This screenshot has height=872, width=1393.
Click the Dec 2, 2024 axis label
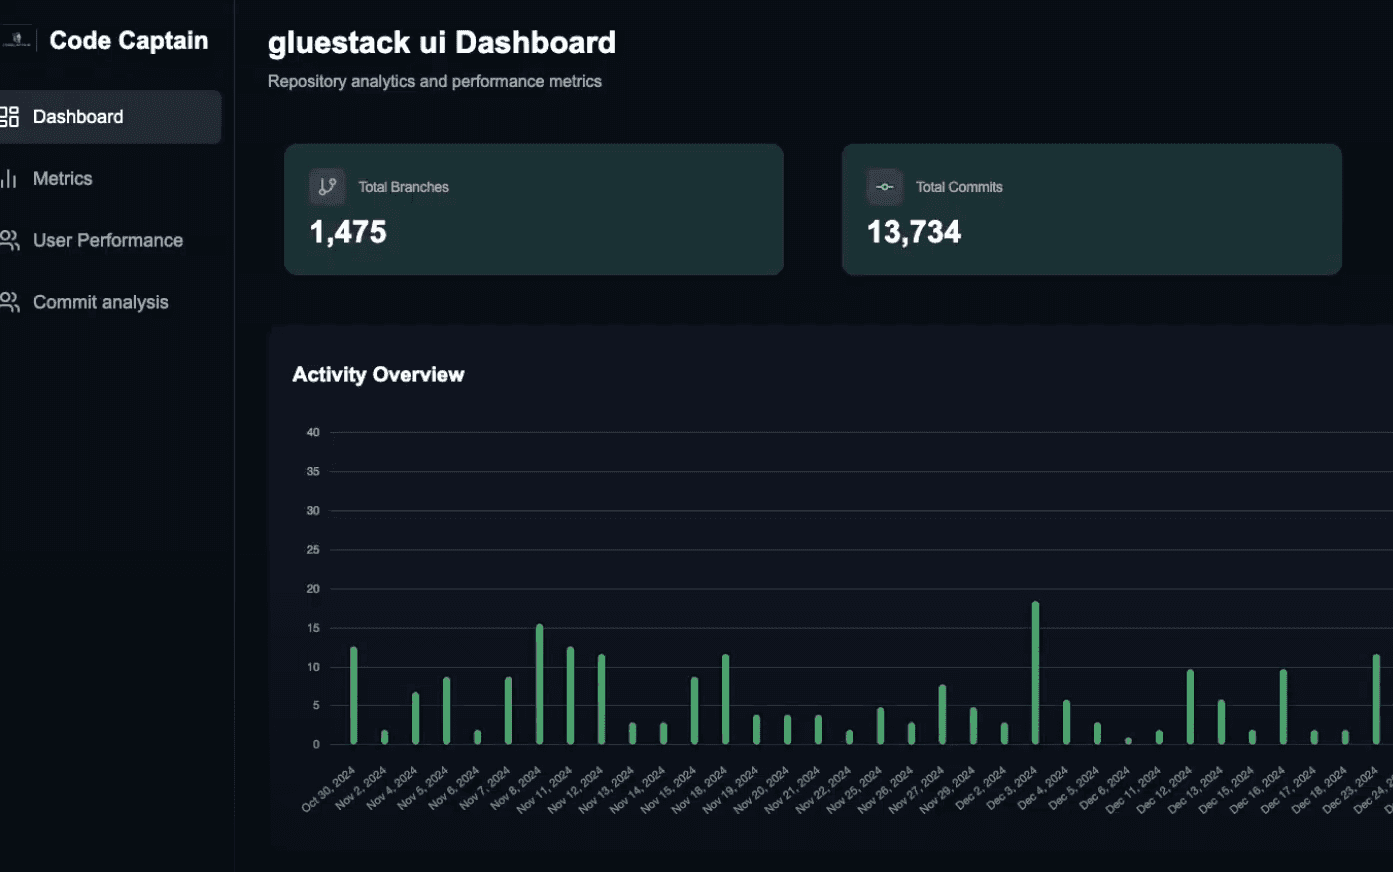982,788
